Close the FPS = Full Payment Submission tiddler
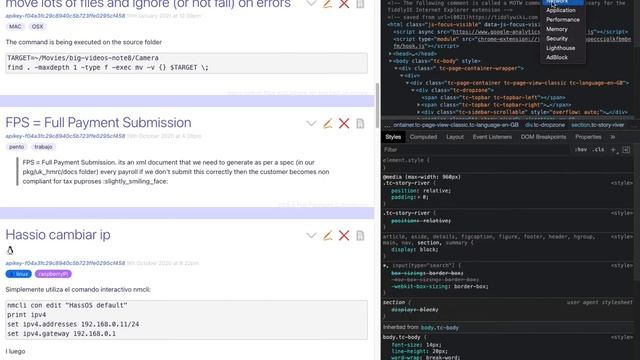The height and width of the screenshot is (360, 640). [344, 123]
